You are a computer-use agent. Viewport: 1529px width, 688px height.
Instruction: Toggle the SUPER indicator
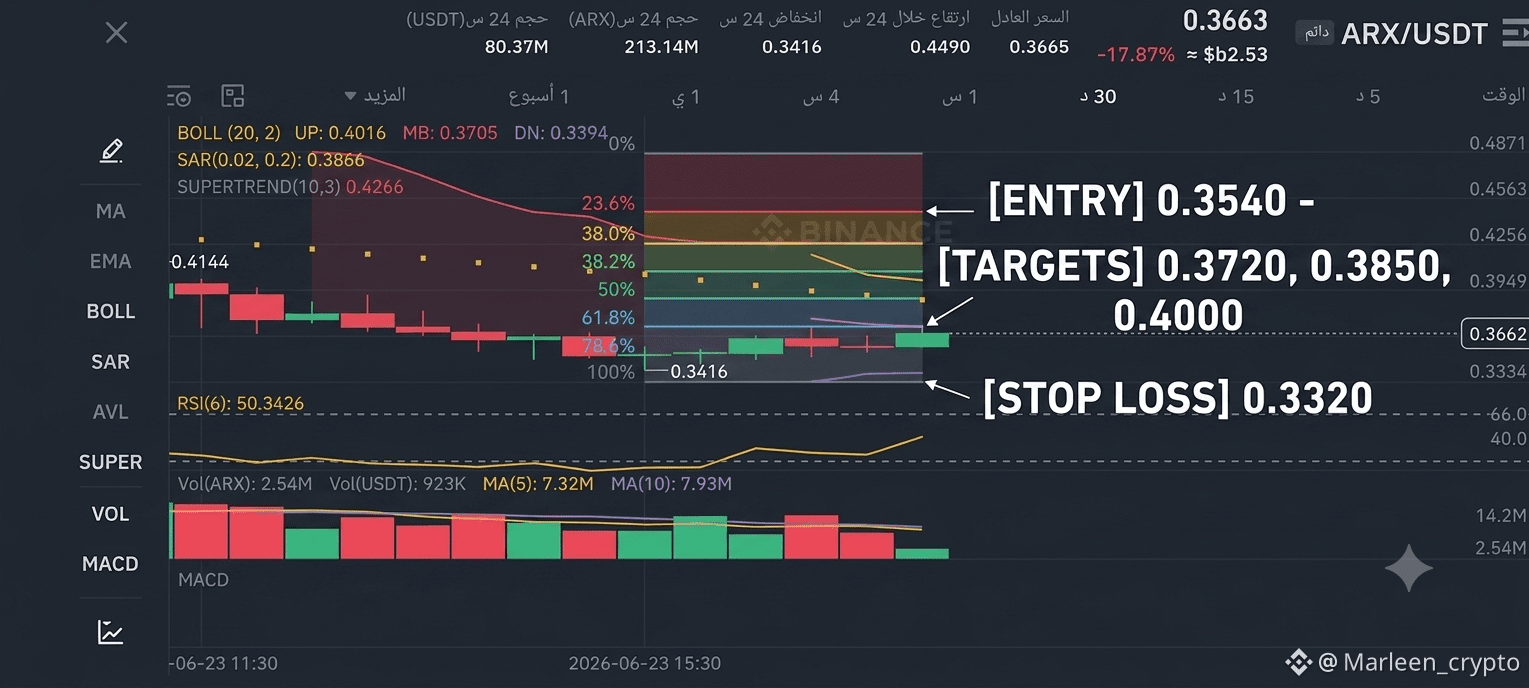click(x=110, y=462)
